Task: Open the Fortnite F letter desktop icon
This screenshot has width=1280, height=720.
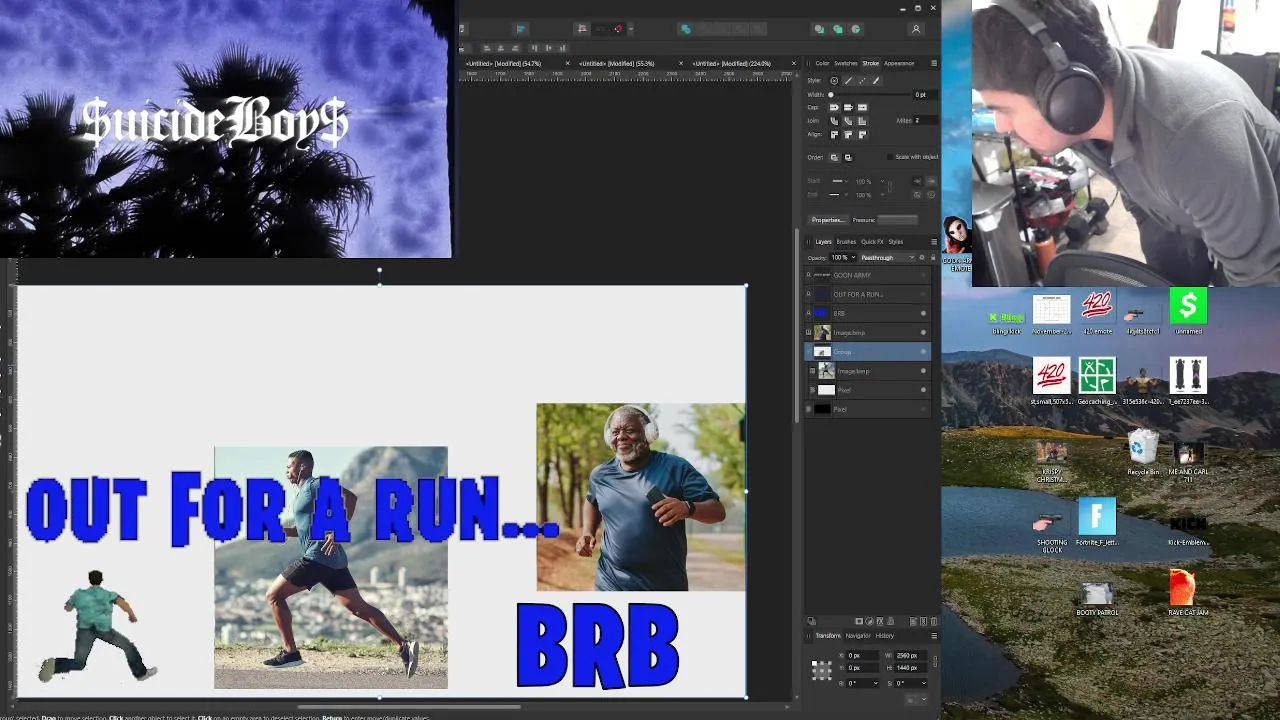Action: pyautogui.click(x=1097, y=522)
